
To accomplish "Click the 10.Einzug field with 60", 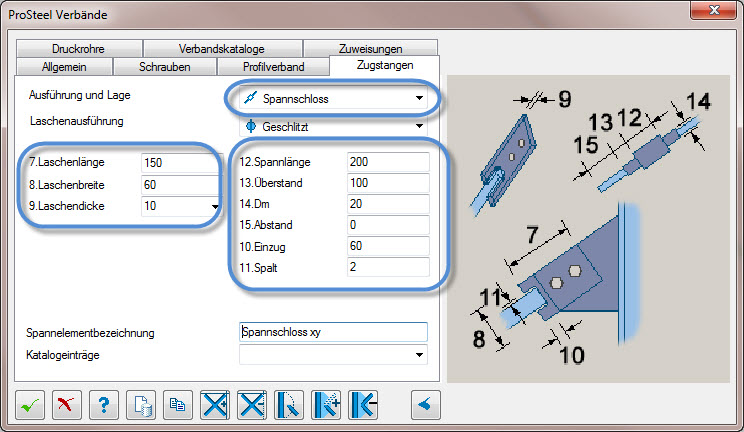I will [x=388, y=245].
